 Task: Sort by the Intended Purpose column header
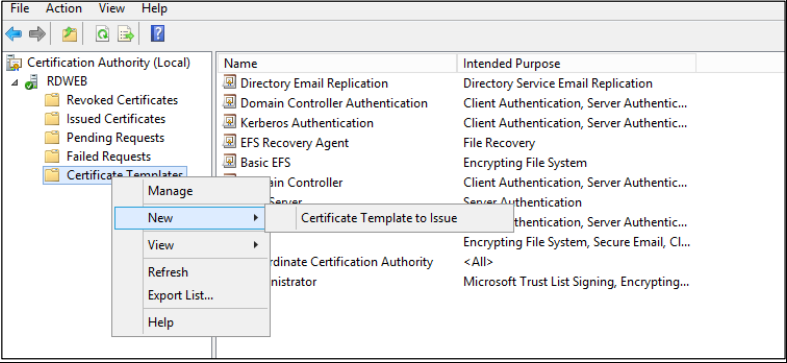click(x=577, y=64)
